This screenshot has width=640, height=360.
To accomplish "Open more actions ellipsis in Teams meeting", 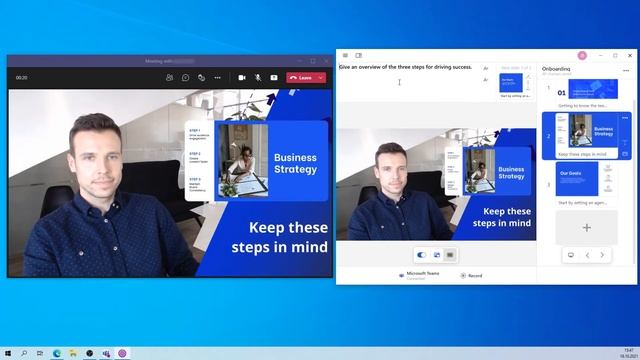I will 218,78.
